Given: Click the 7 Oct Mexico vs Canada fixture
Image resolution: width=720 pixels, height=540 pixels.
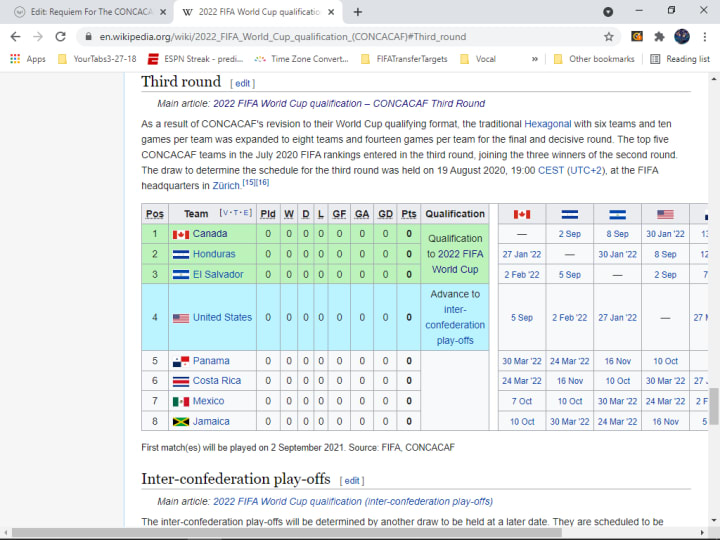Looking at the screenshot, I should 522,402.
